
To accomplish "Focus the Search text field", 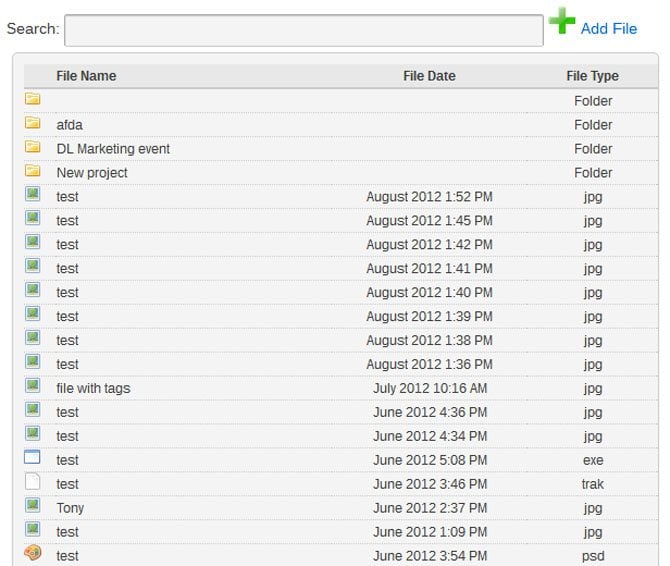I will (x=304, y=30).
